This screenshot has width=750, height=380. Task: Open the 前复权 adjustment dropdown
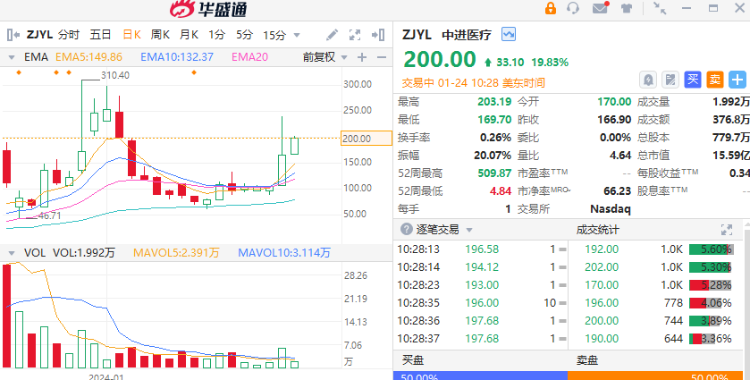tap(325, 57)
